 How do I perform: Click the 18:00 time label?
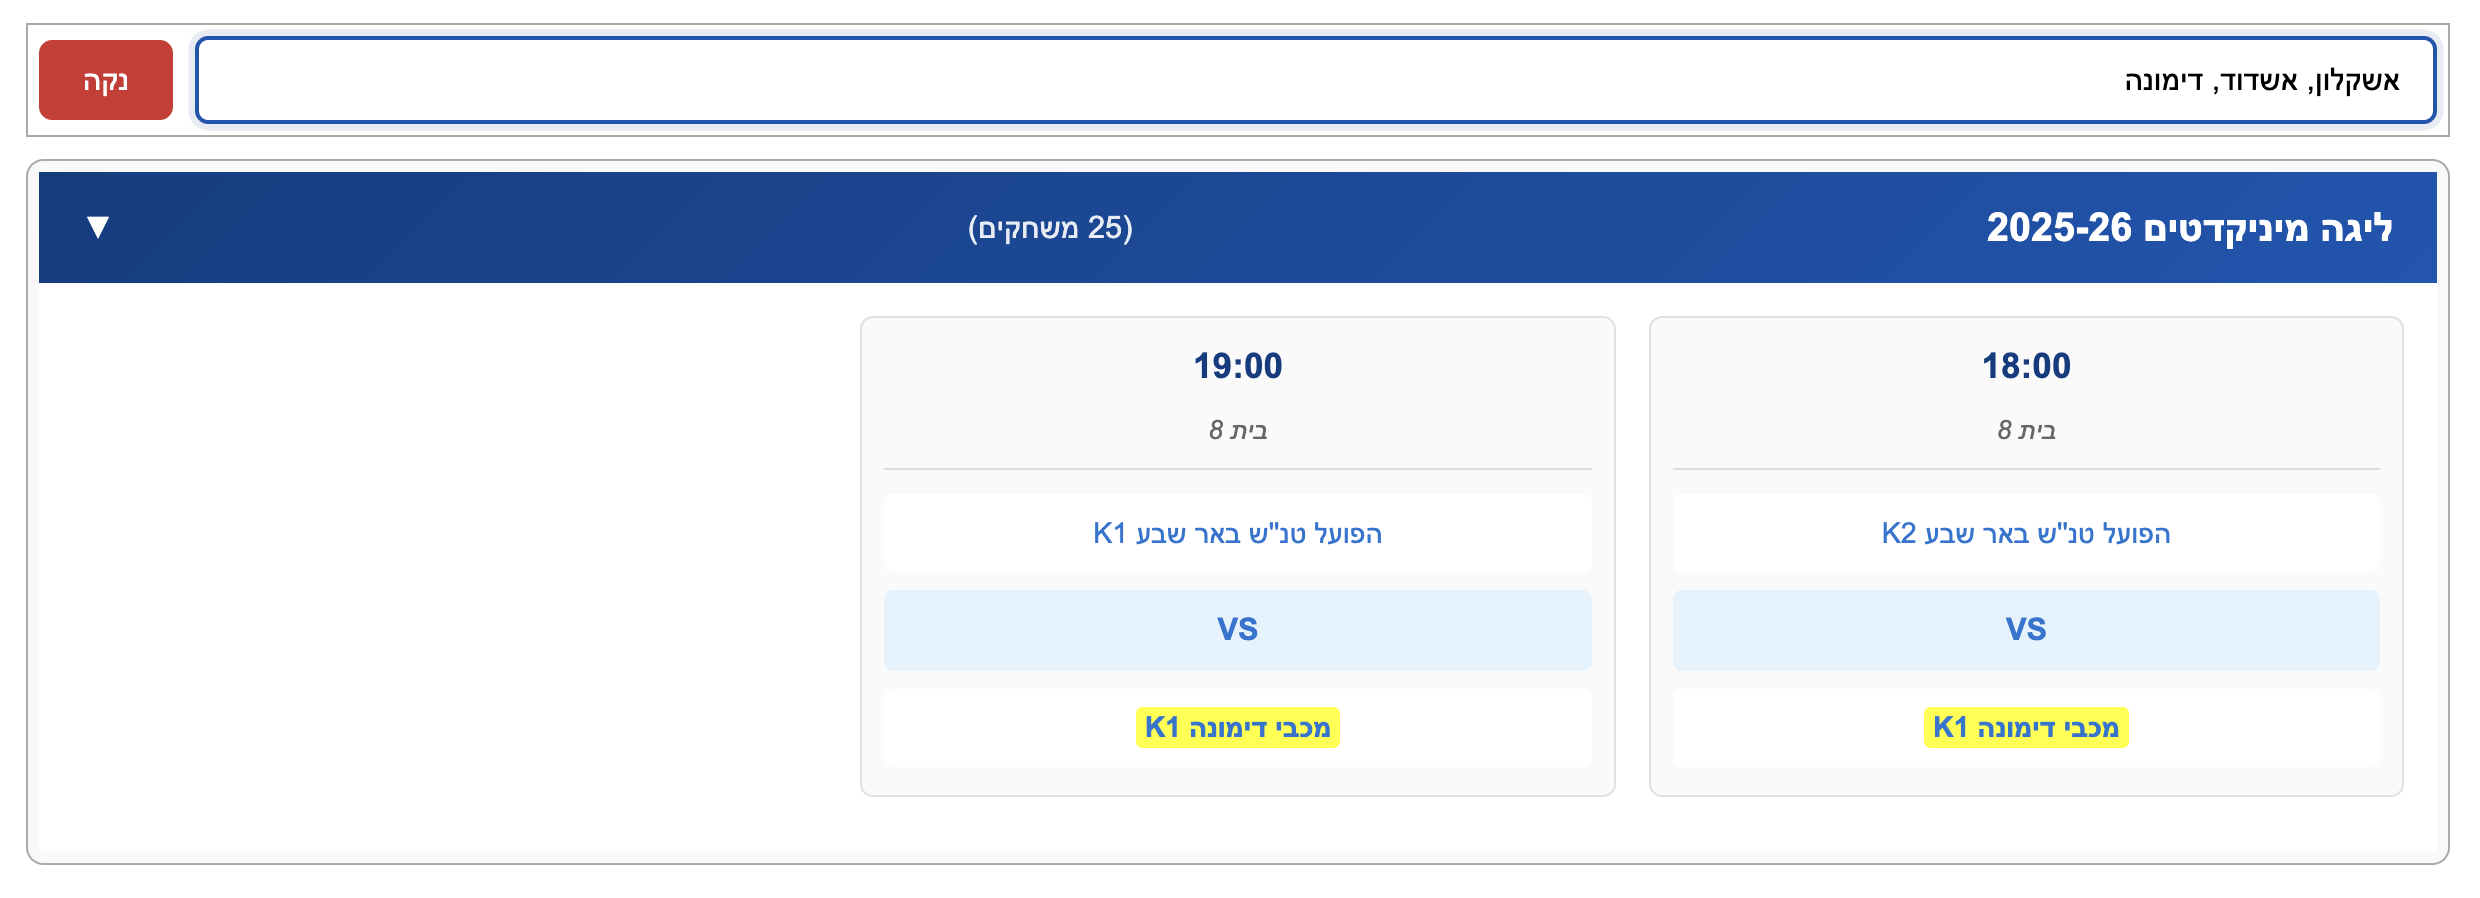tap(2026, 366)
